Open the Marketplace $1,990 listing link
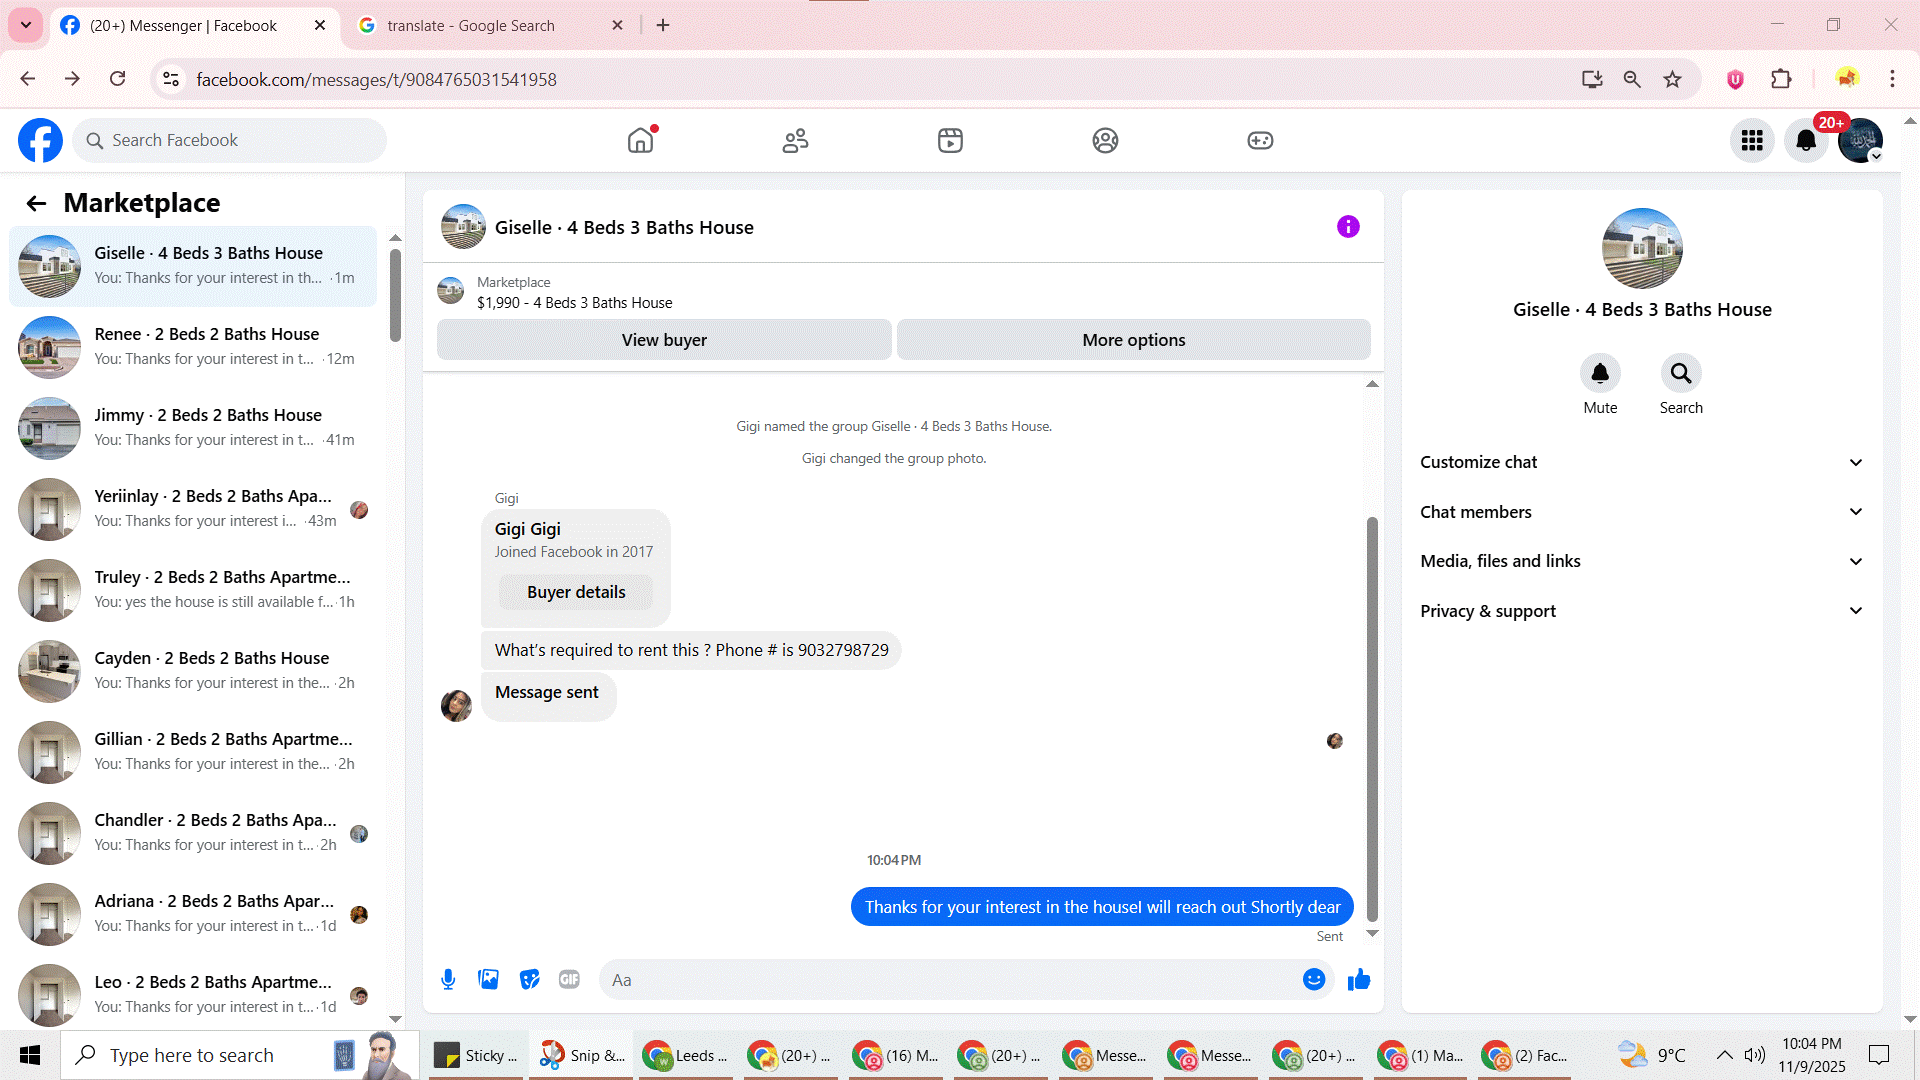 point(574,303)
